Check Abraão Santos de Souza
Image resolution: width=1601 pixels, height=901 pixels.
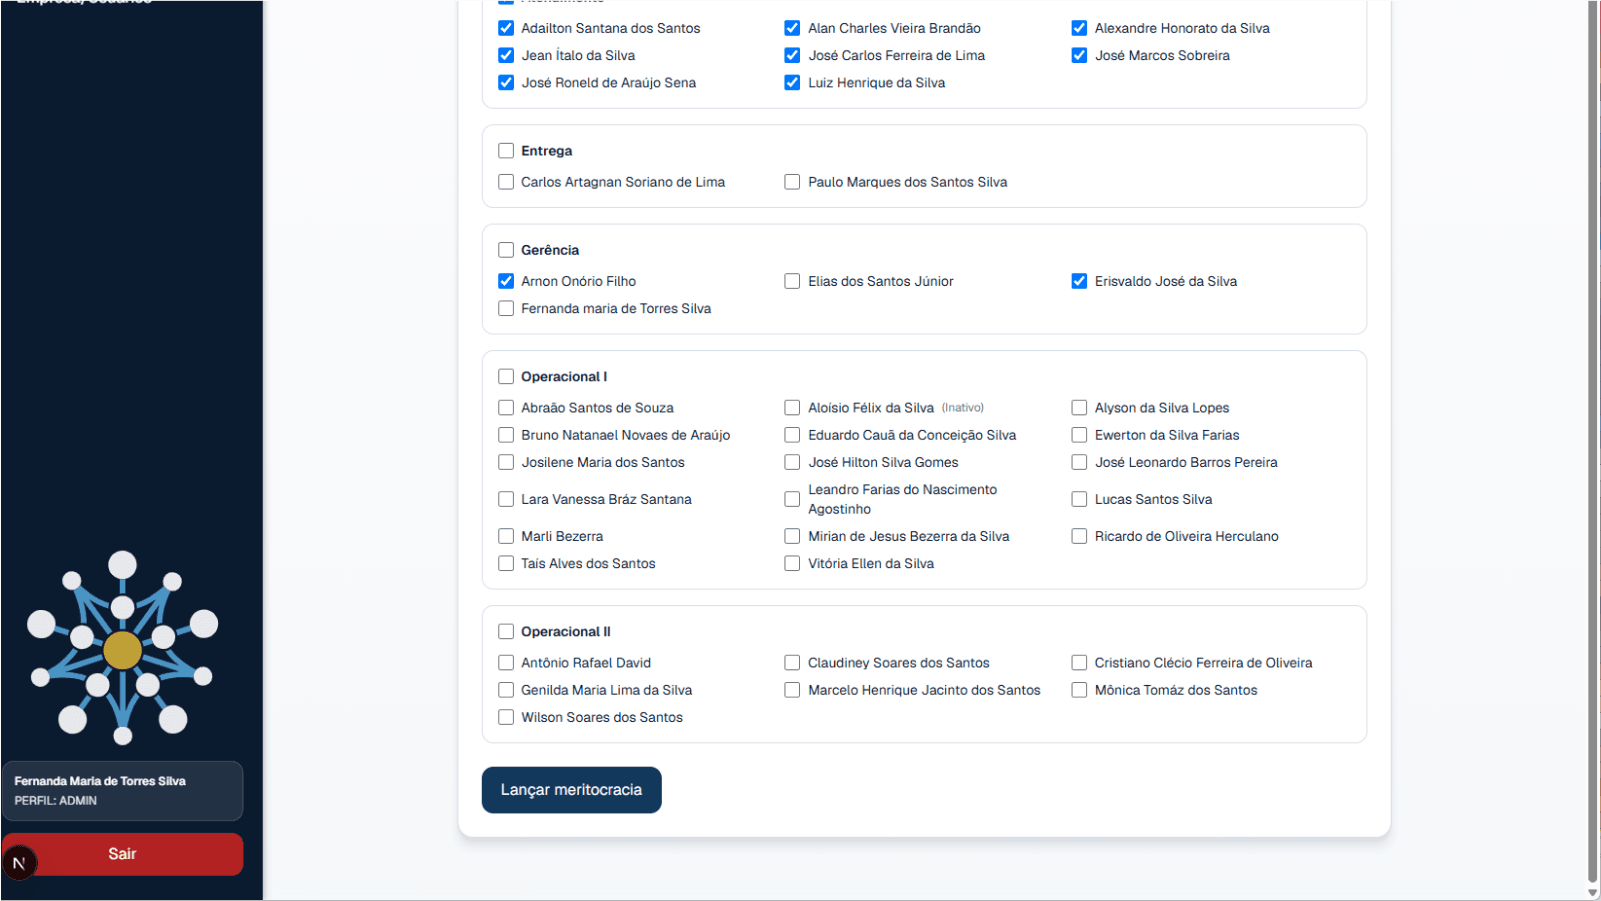pyautogui.click(x=506, y=408)
